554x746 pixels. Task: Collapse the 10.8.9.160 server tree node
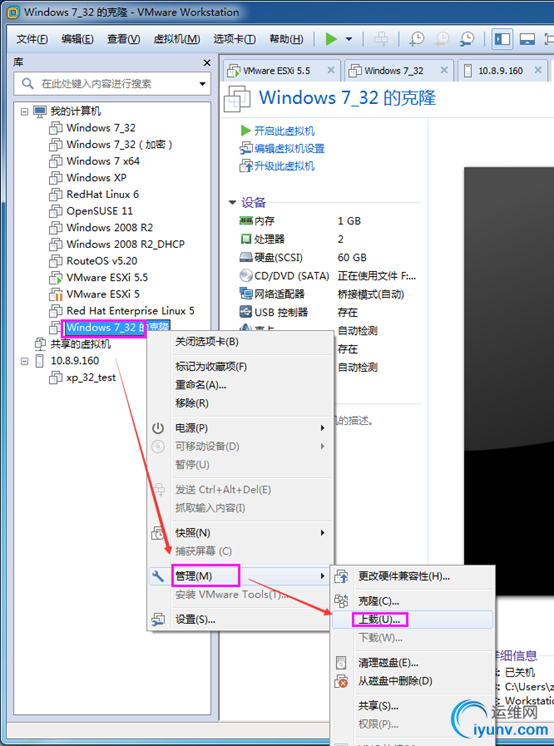click(x=24, y=361)
